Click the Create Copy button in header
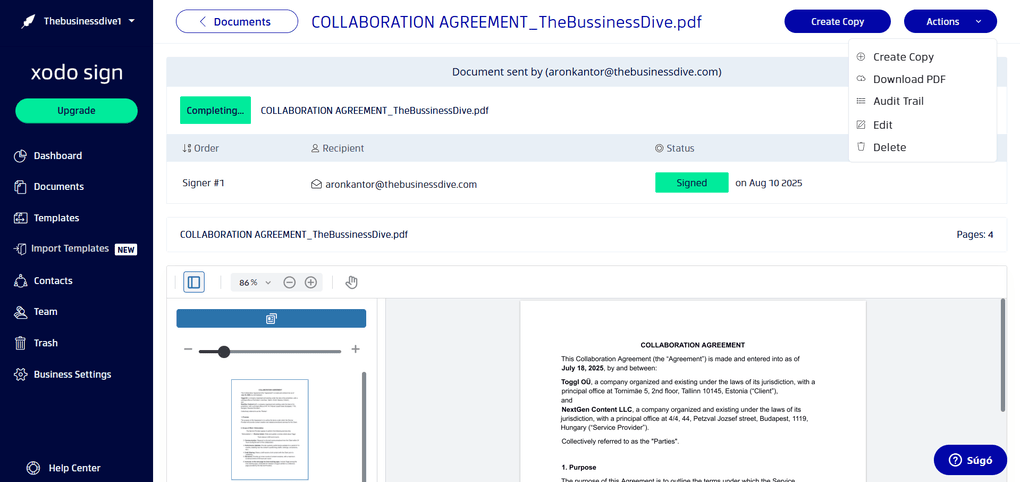Viewport: 1020px width, 482px height. point(837,21)
